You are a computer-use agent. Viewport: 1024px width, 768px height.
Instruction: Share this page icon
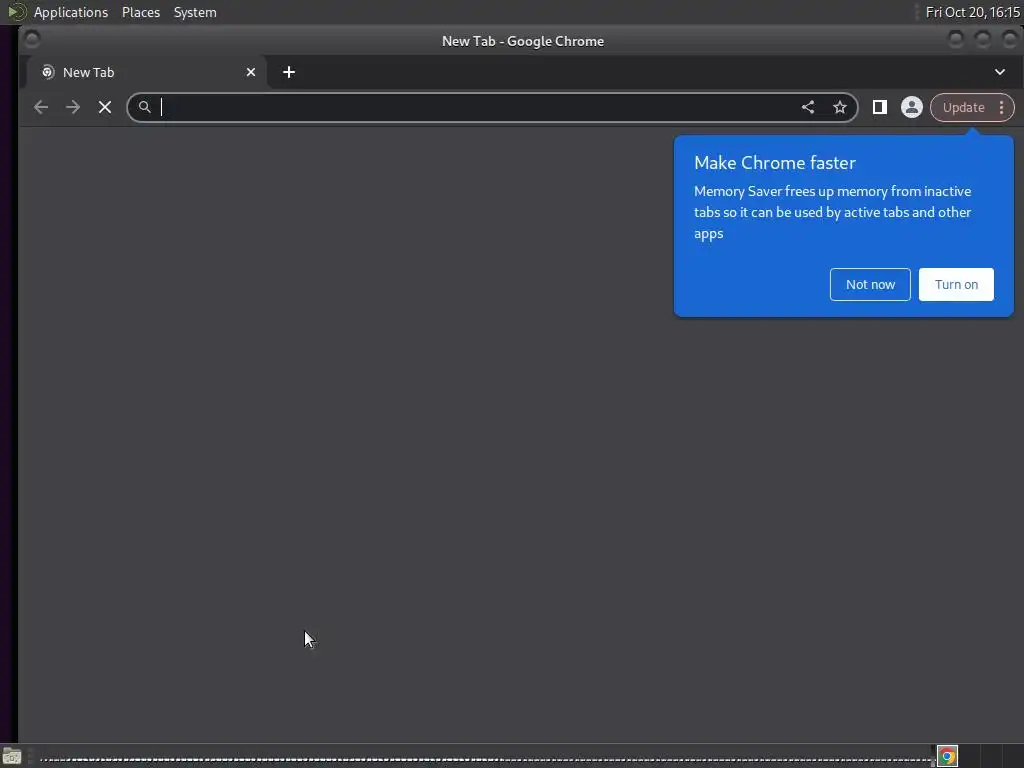click(808, 107)
